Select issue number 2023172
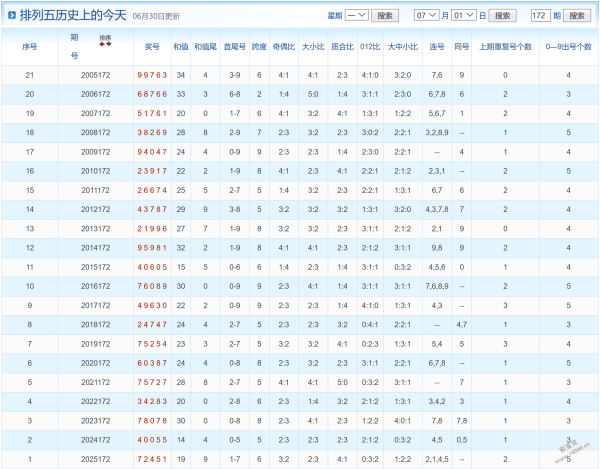 tap(95, 421)
